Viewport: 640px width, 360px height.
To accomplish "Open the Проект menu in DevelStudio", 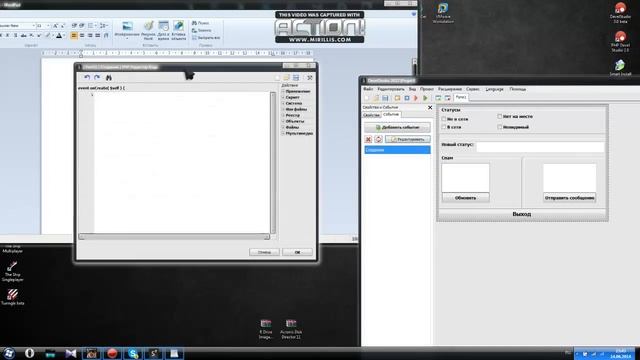I will coord(427,89).
